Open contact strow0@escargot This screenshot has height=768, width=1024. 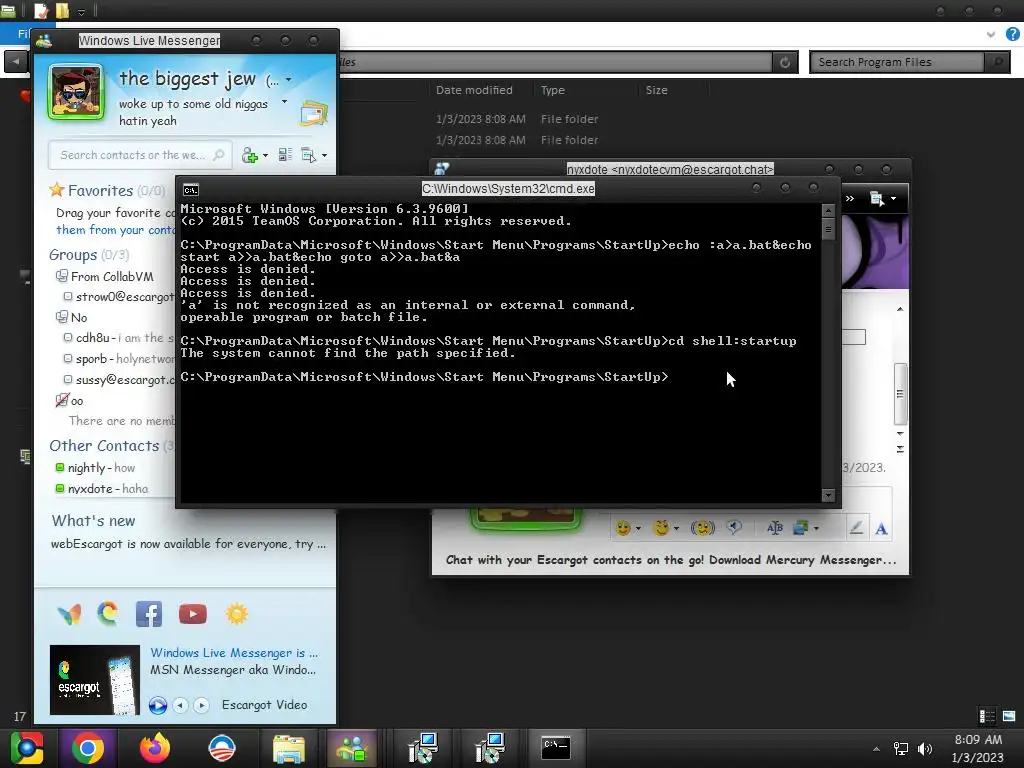pyautogui.click(x=119, y=296)
